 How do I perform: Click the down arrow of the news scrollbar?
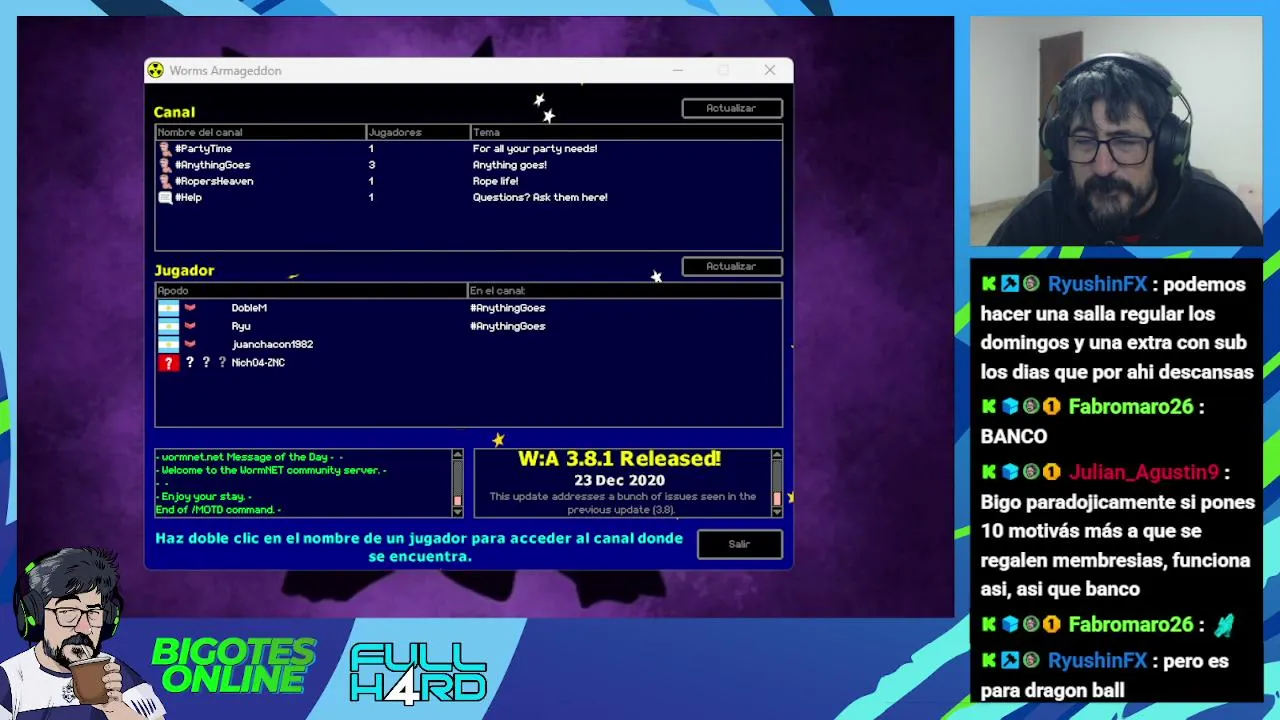[x=777, y=511]
